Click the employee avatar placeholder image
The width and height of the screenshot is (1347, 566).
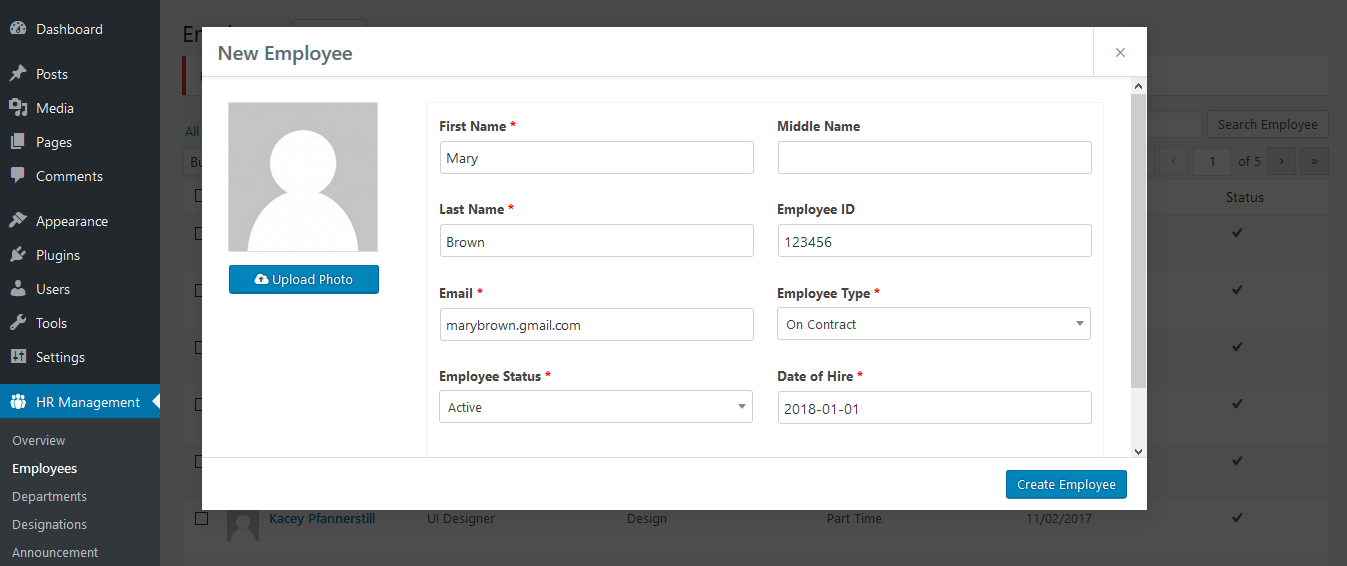click(303, 177)
